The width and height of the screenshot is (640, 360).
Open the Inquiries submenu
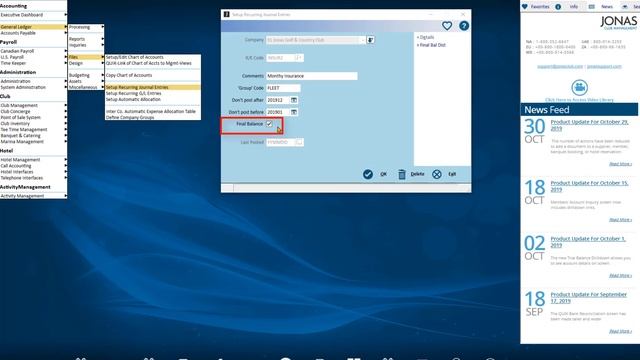point(86,45)
